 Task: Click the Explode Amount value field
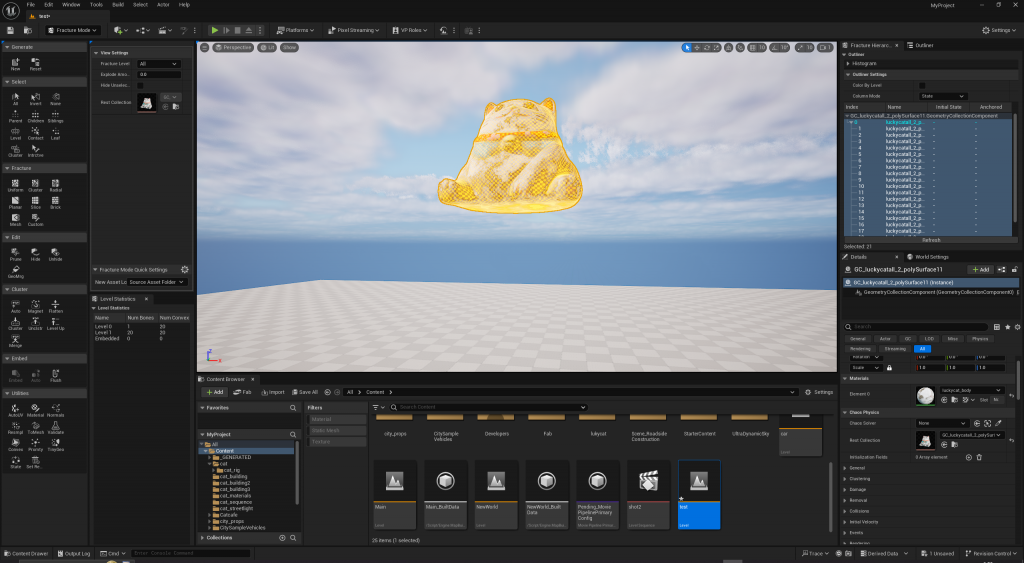click(x=159, y=74)
